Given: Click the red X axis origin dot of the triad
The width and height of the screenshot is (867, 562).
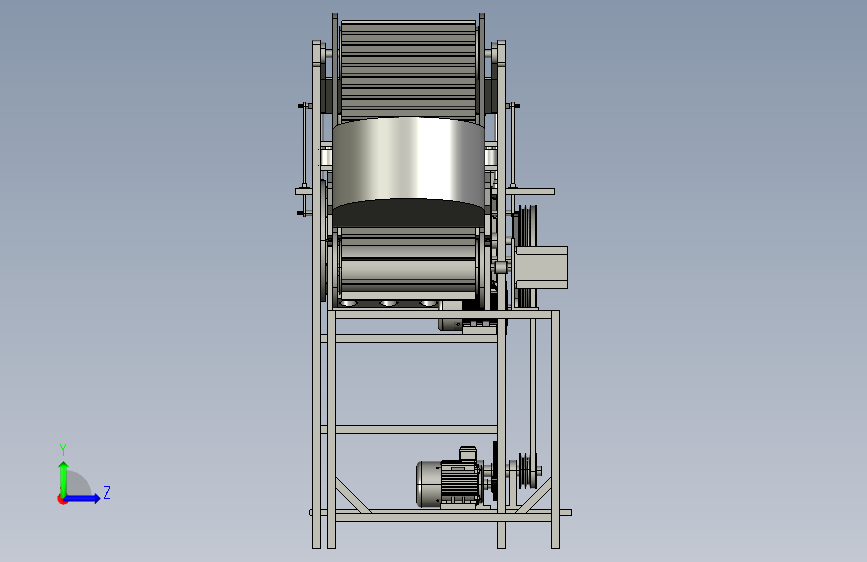Looking at the screenshot, I should click(x=62, y=499).
